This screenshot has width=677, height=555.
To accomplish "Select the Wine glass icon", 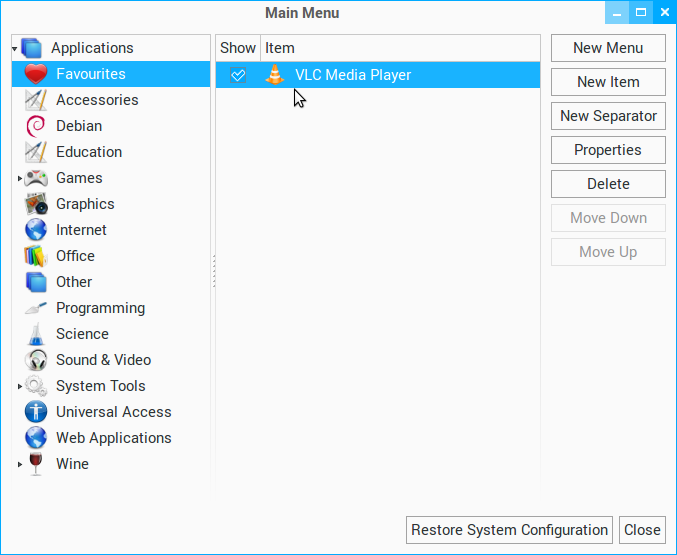I will tap(36, 464).
